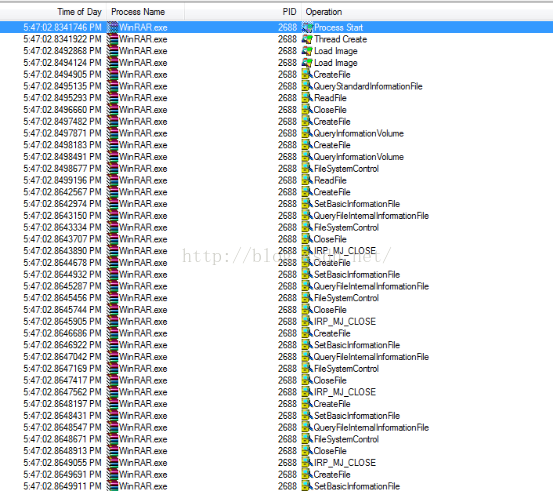Sort by the PID column header
554x491 pixels.
243,12
